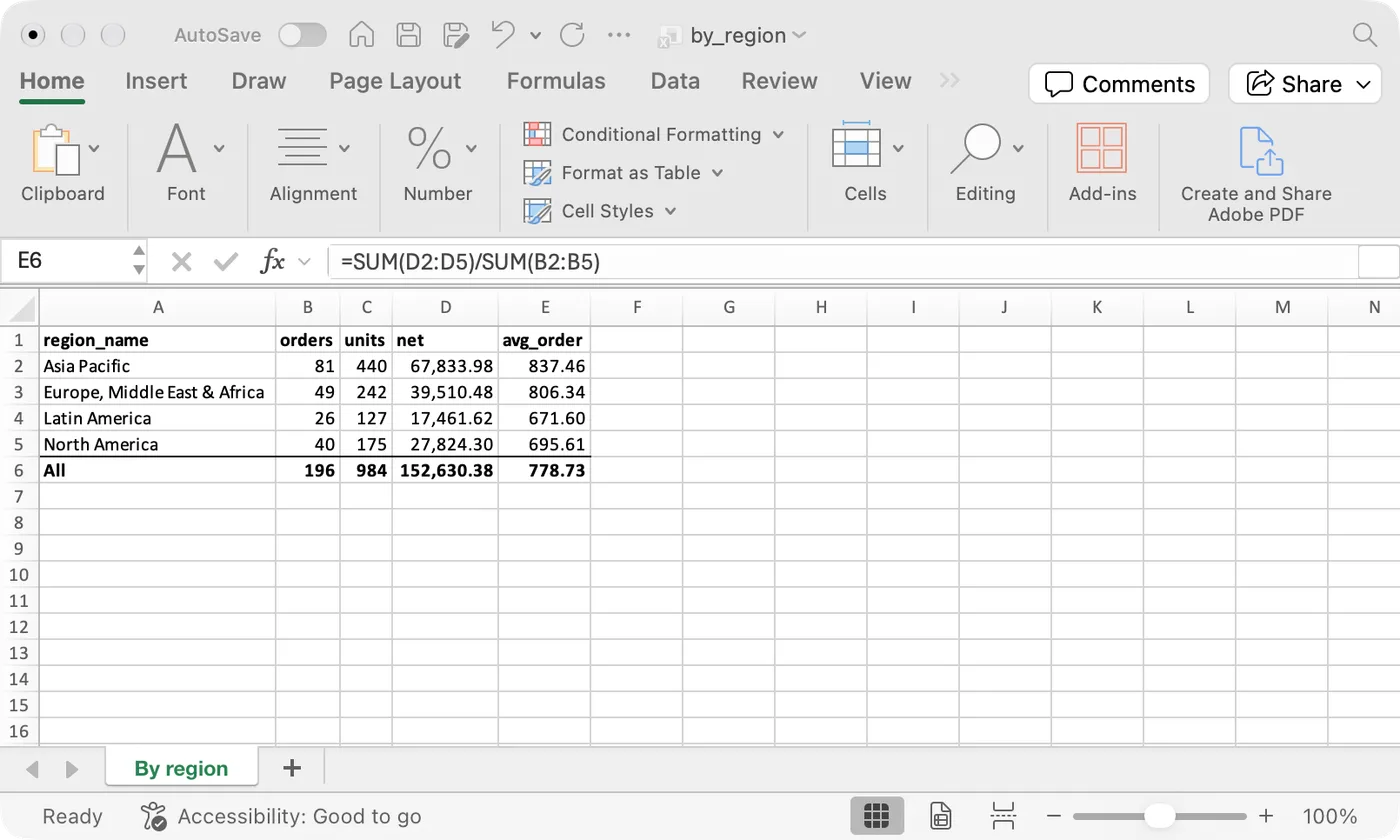The height and width of the screenshot is (840, 1400).
Task: Click Create and Share Adobe PDF
Action: 1256,175
